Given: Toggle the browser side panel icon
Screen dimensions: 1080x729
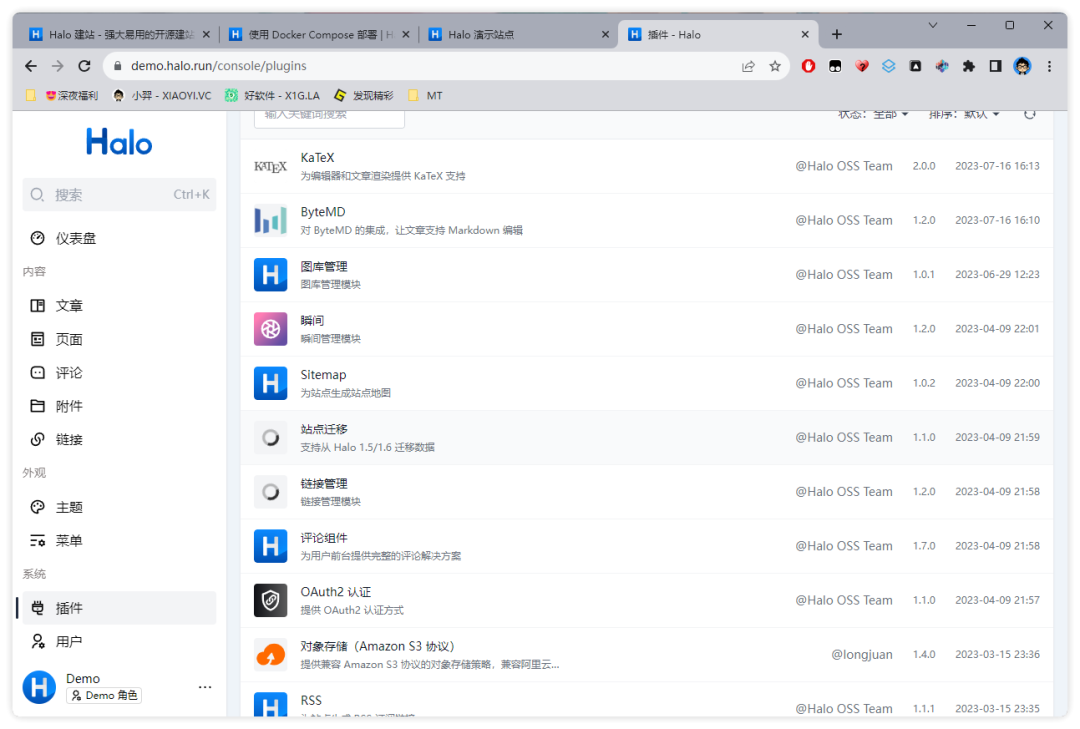Looking at the screenshot, I should (x=995, y=66).
